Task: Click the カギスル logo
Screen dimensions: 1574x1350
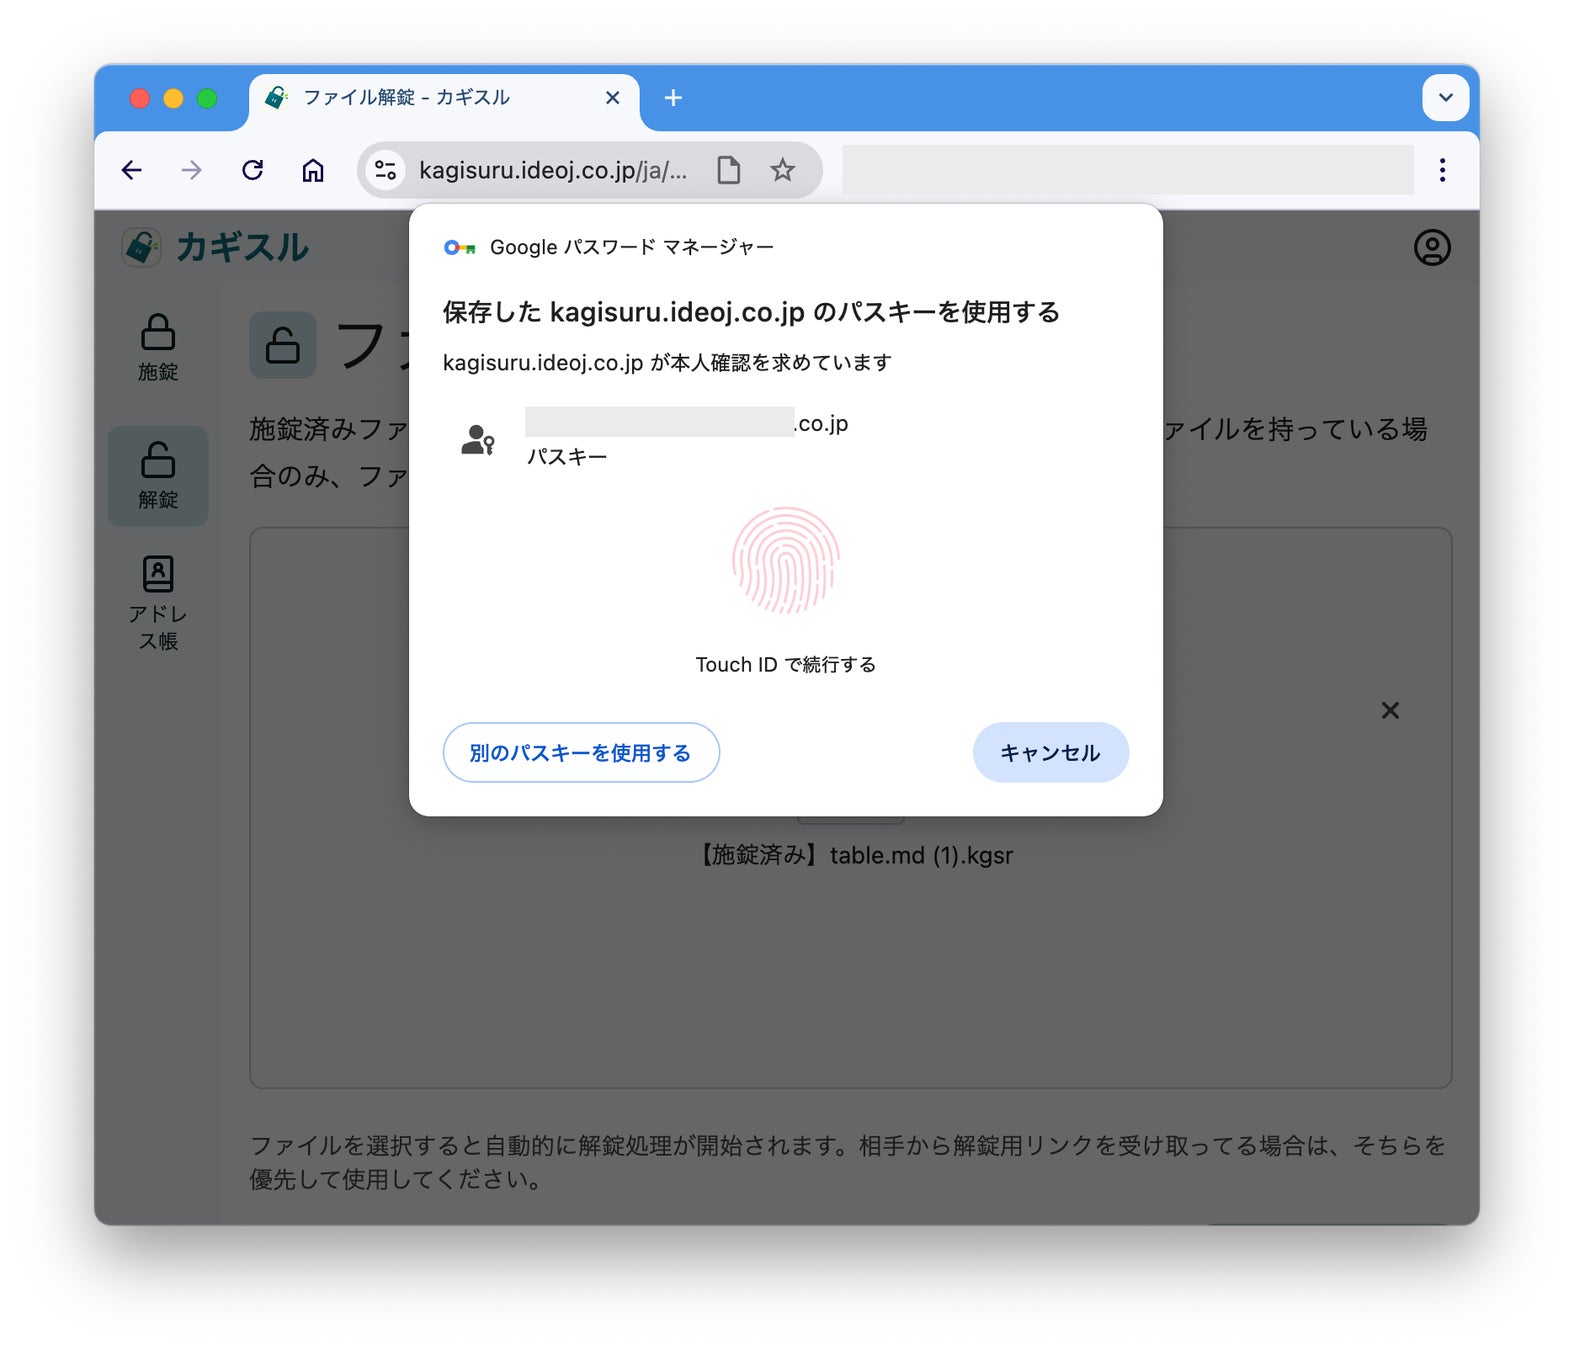Action: click(215, 247)
